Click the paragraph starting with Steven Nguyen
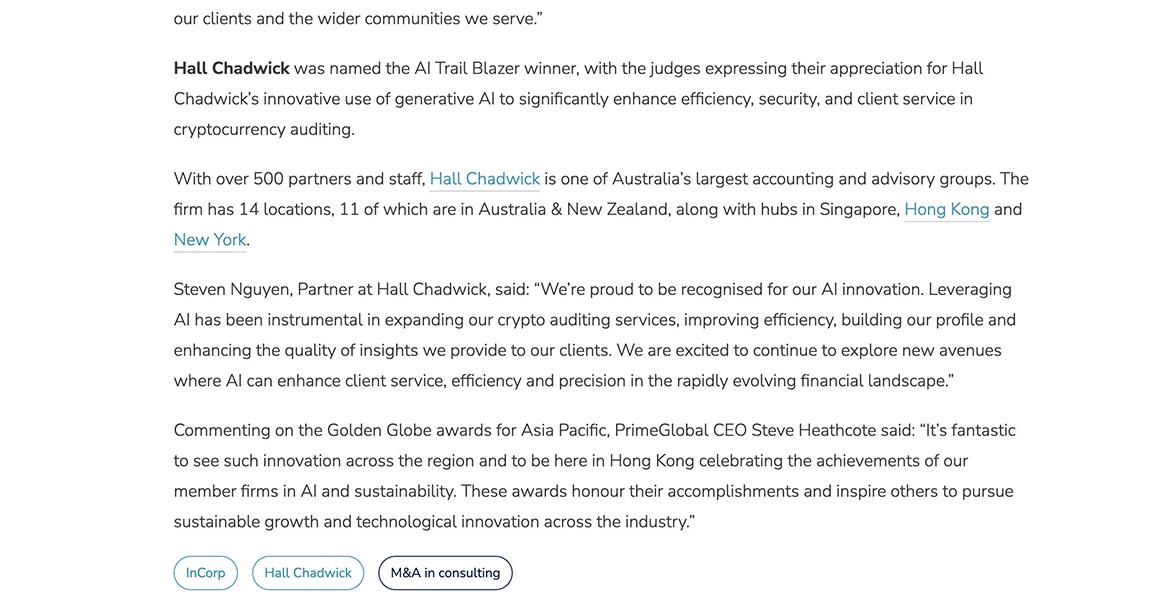Viewport: 1173px width, 607px height. (595, 335)
